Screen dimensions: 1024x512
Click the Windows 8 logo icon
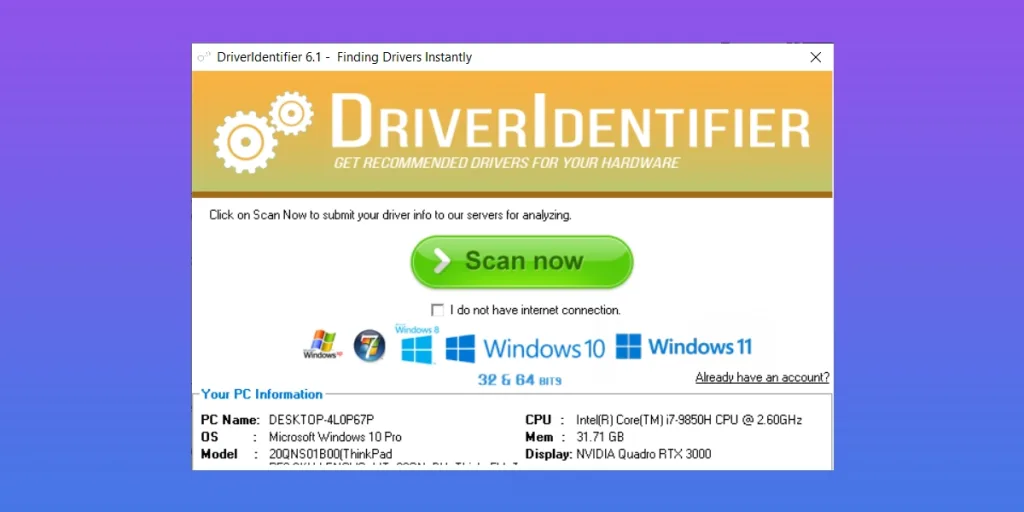[x=416, y=345]
